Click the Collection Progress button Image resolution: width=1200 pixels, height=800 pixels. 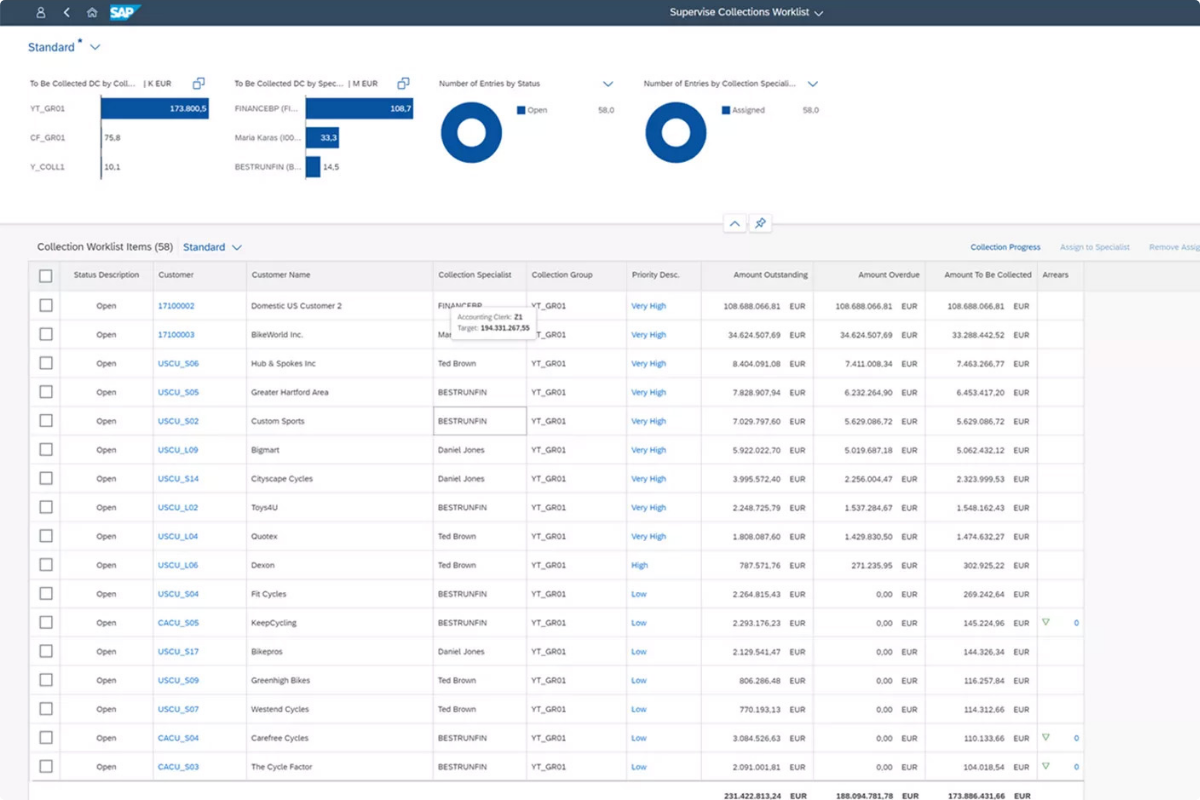point(1005,247)
